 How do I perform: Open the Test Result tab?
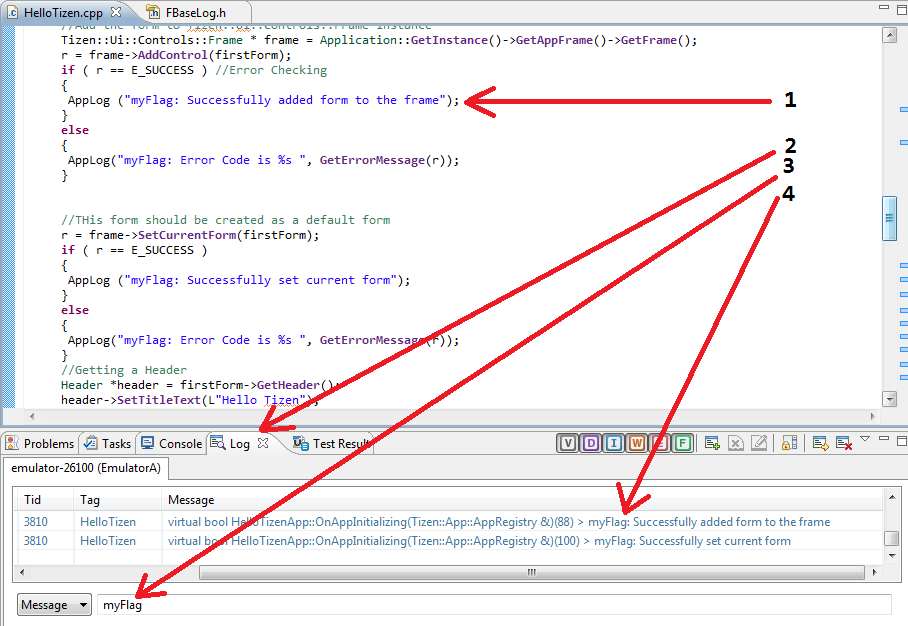[332, 444]
